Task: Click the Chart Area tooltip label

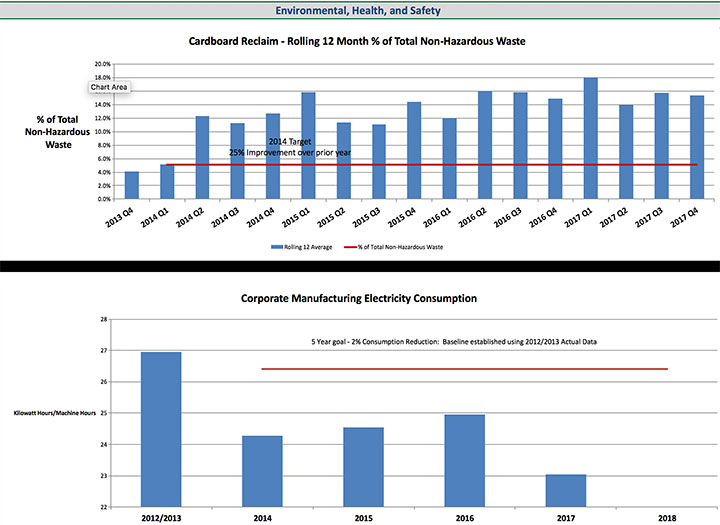Action: pos(108,88)
